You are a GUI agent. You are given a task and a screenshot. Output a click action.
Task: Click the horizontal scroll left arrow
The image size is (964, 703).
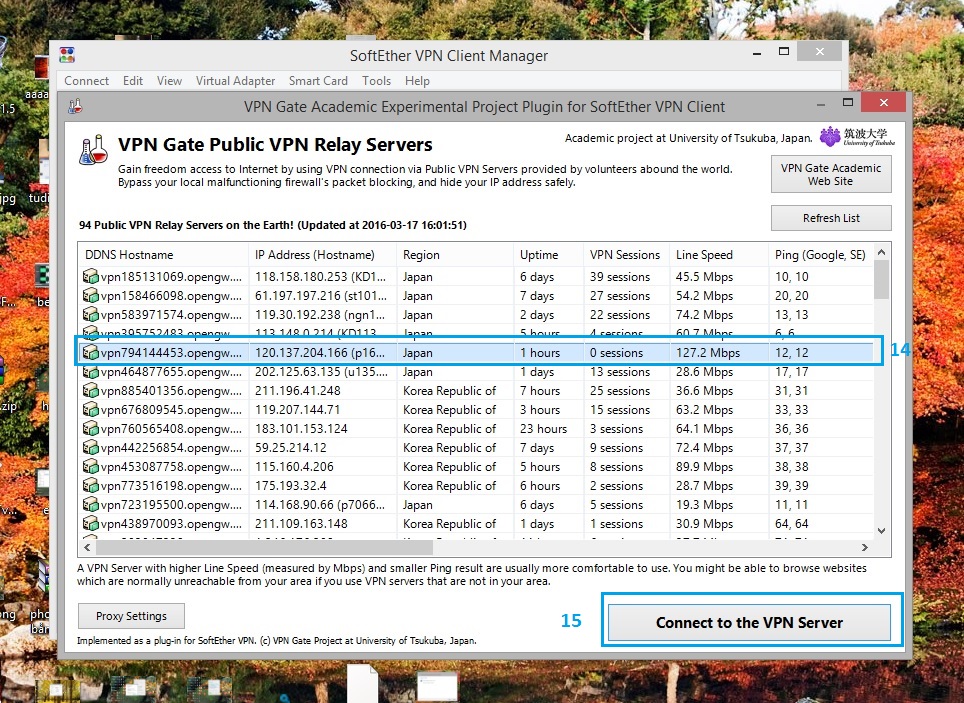click(x=87, y=547)
